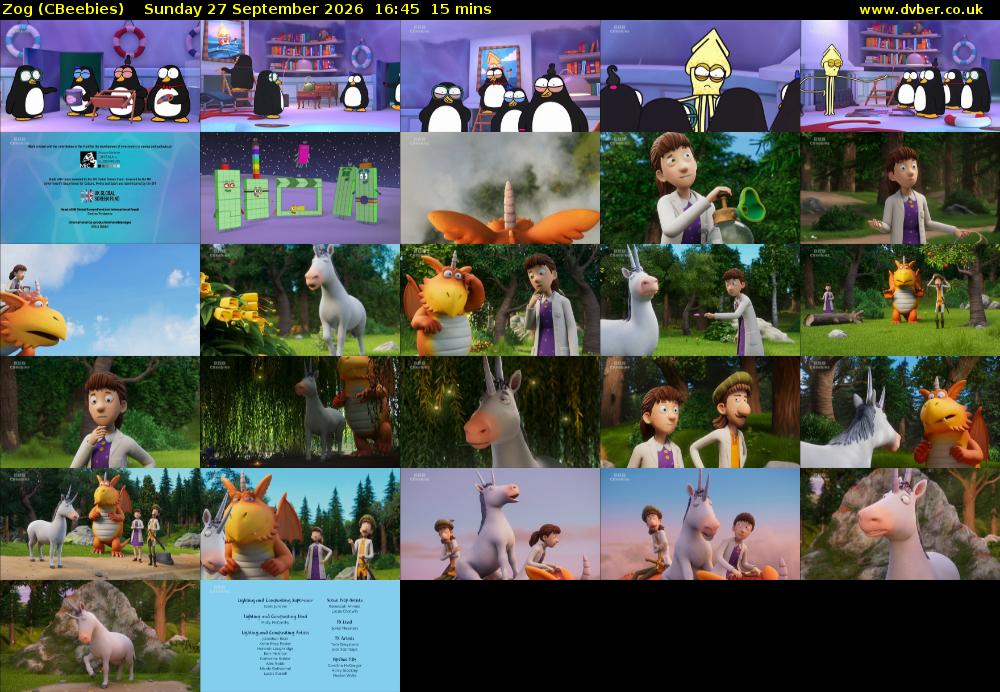Image resolution: width=1000 pixels, height=692 pixels.
Task: Select thumbnail of penguins in library with sofa
Action: [x=300, y=76]
